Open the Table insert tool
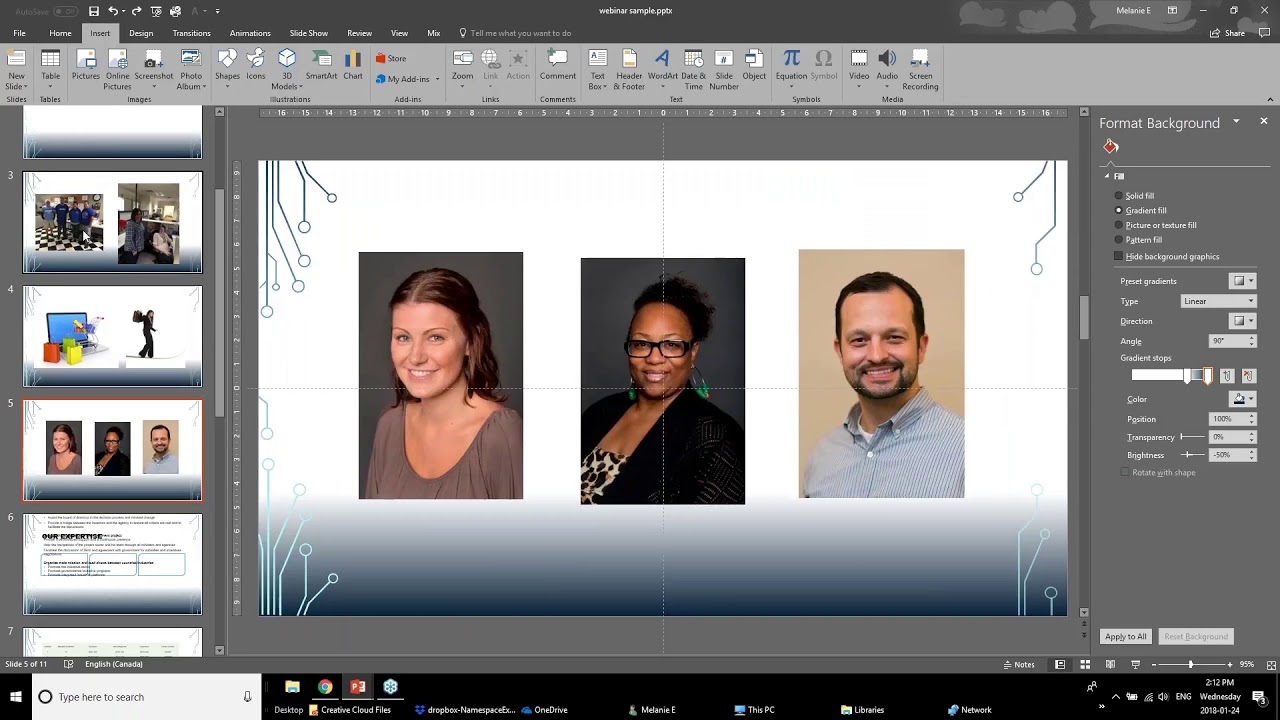 50,69
